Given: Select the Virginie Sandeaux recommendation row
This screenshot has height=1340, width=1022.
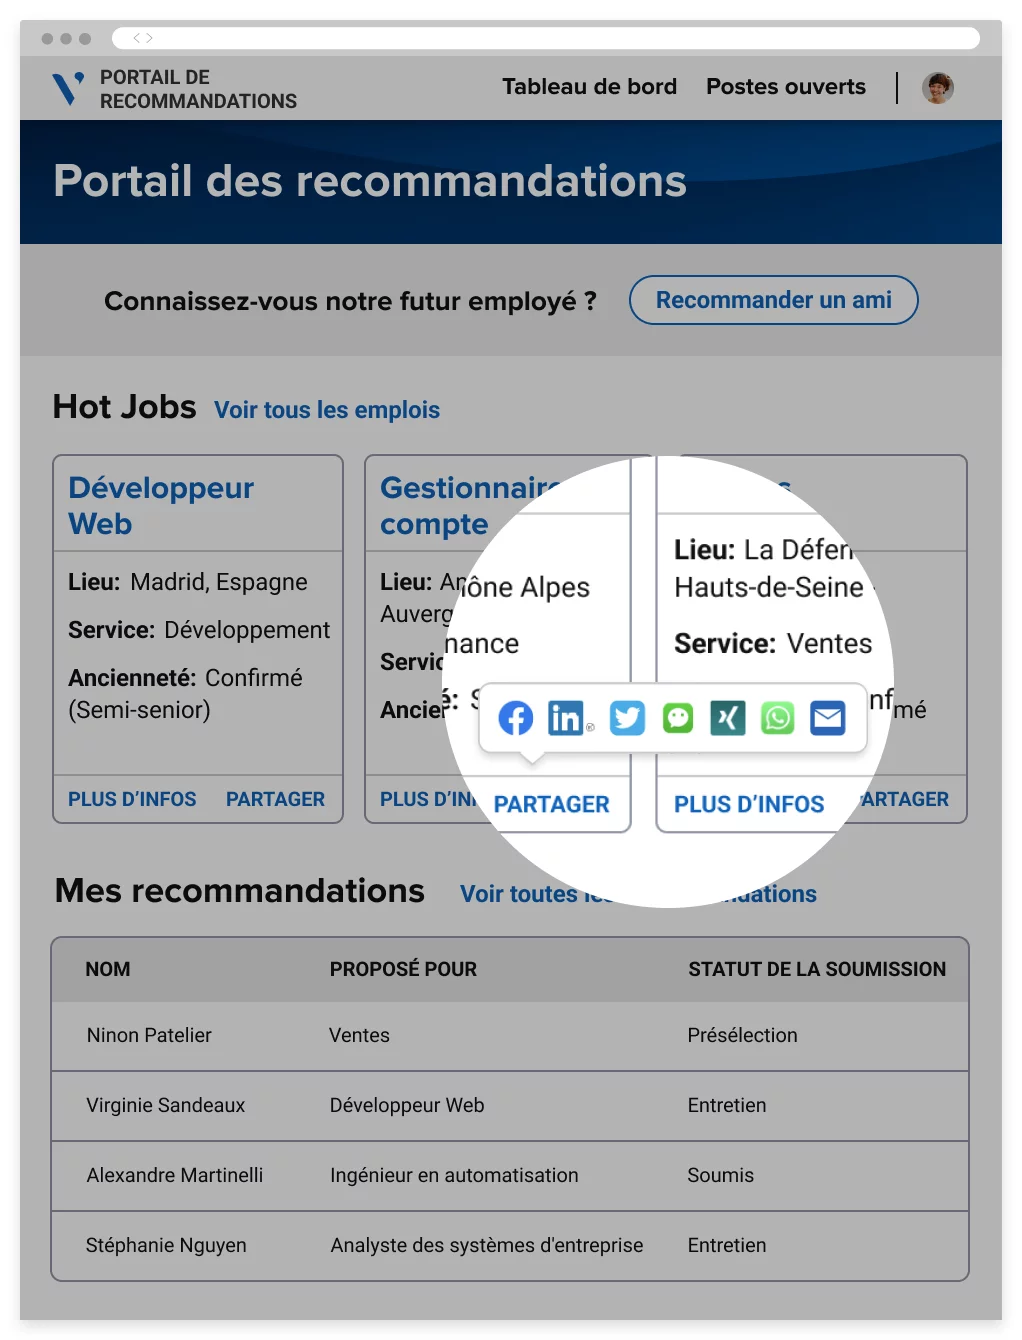Looking at the screenshot, I should point(509,1105).
